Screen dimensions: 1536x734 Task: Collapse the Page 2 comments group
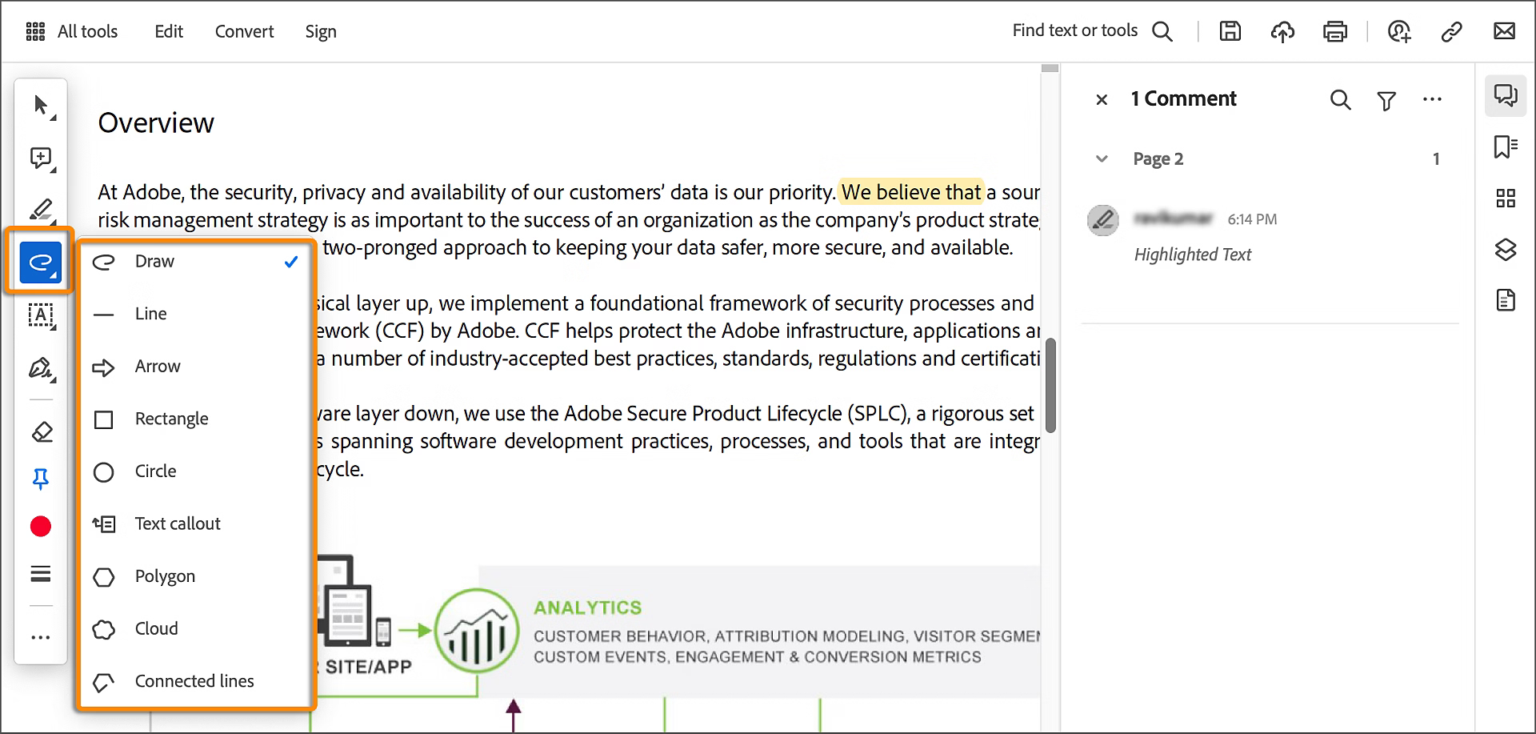[1102, 159]
